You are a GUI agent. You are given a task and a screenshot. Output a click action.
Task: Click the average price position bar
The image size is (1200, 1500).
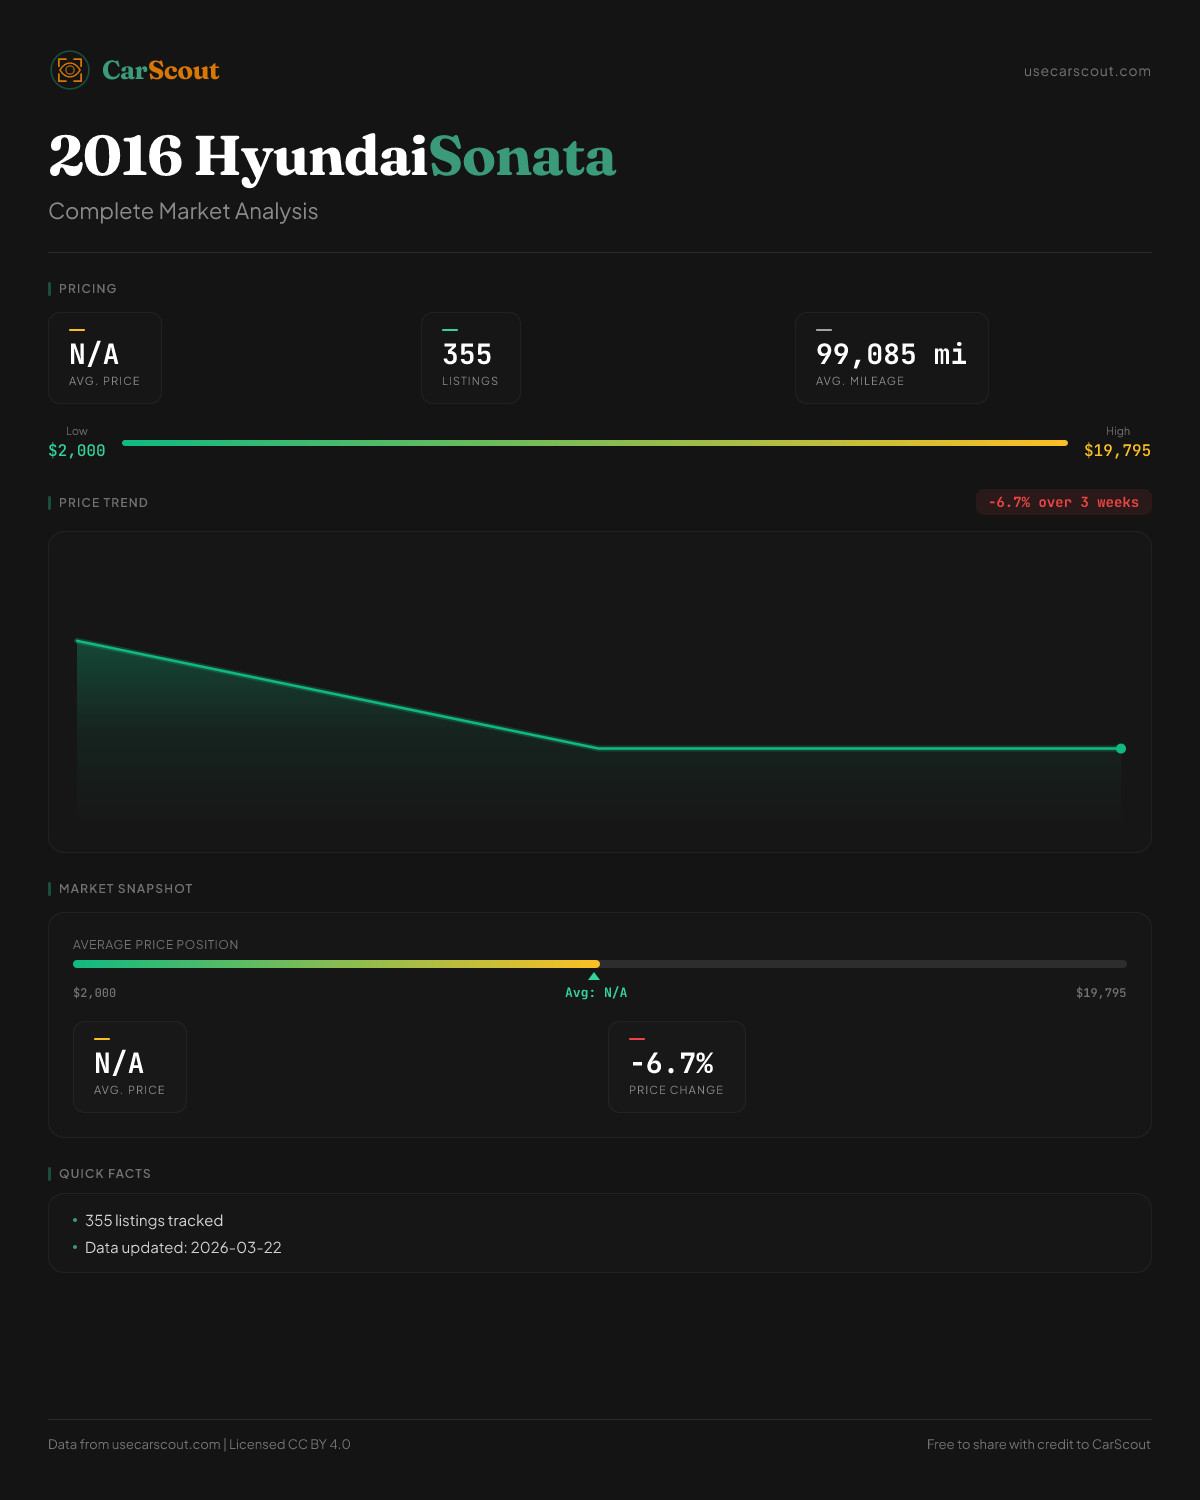tap(599, 964)
